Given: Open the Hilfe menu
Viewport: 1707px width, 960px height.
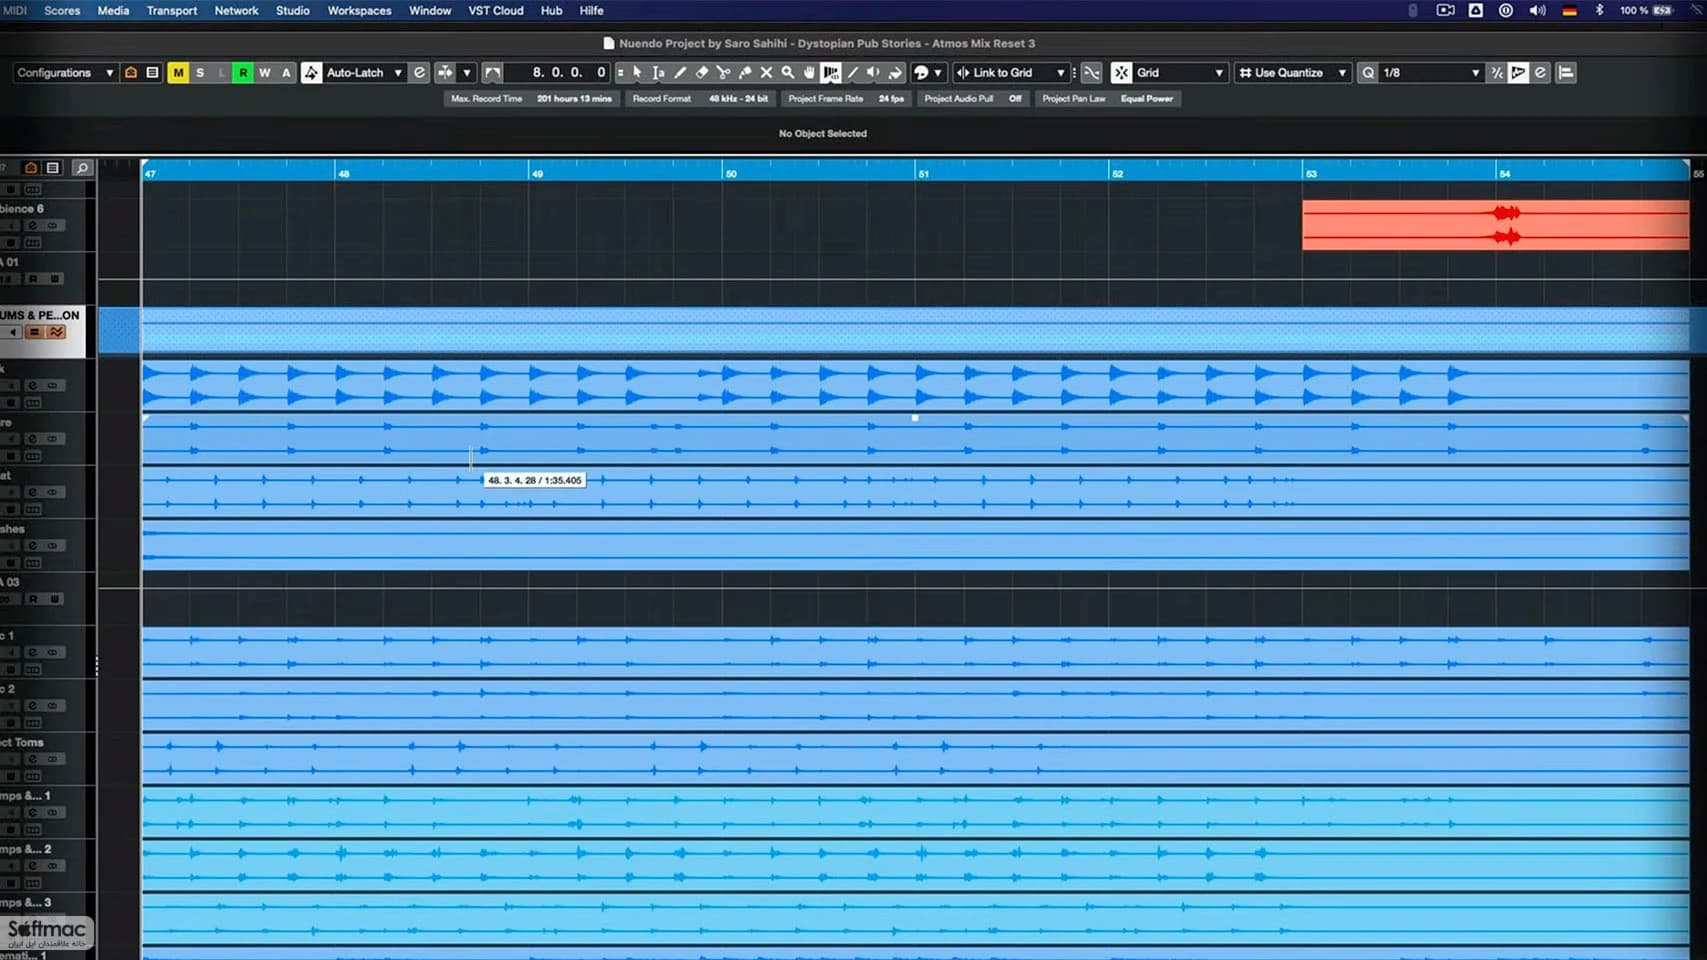Looking at the screenshot, I should [591, 10].
